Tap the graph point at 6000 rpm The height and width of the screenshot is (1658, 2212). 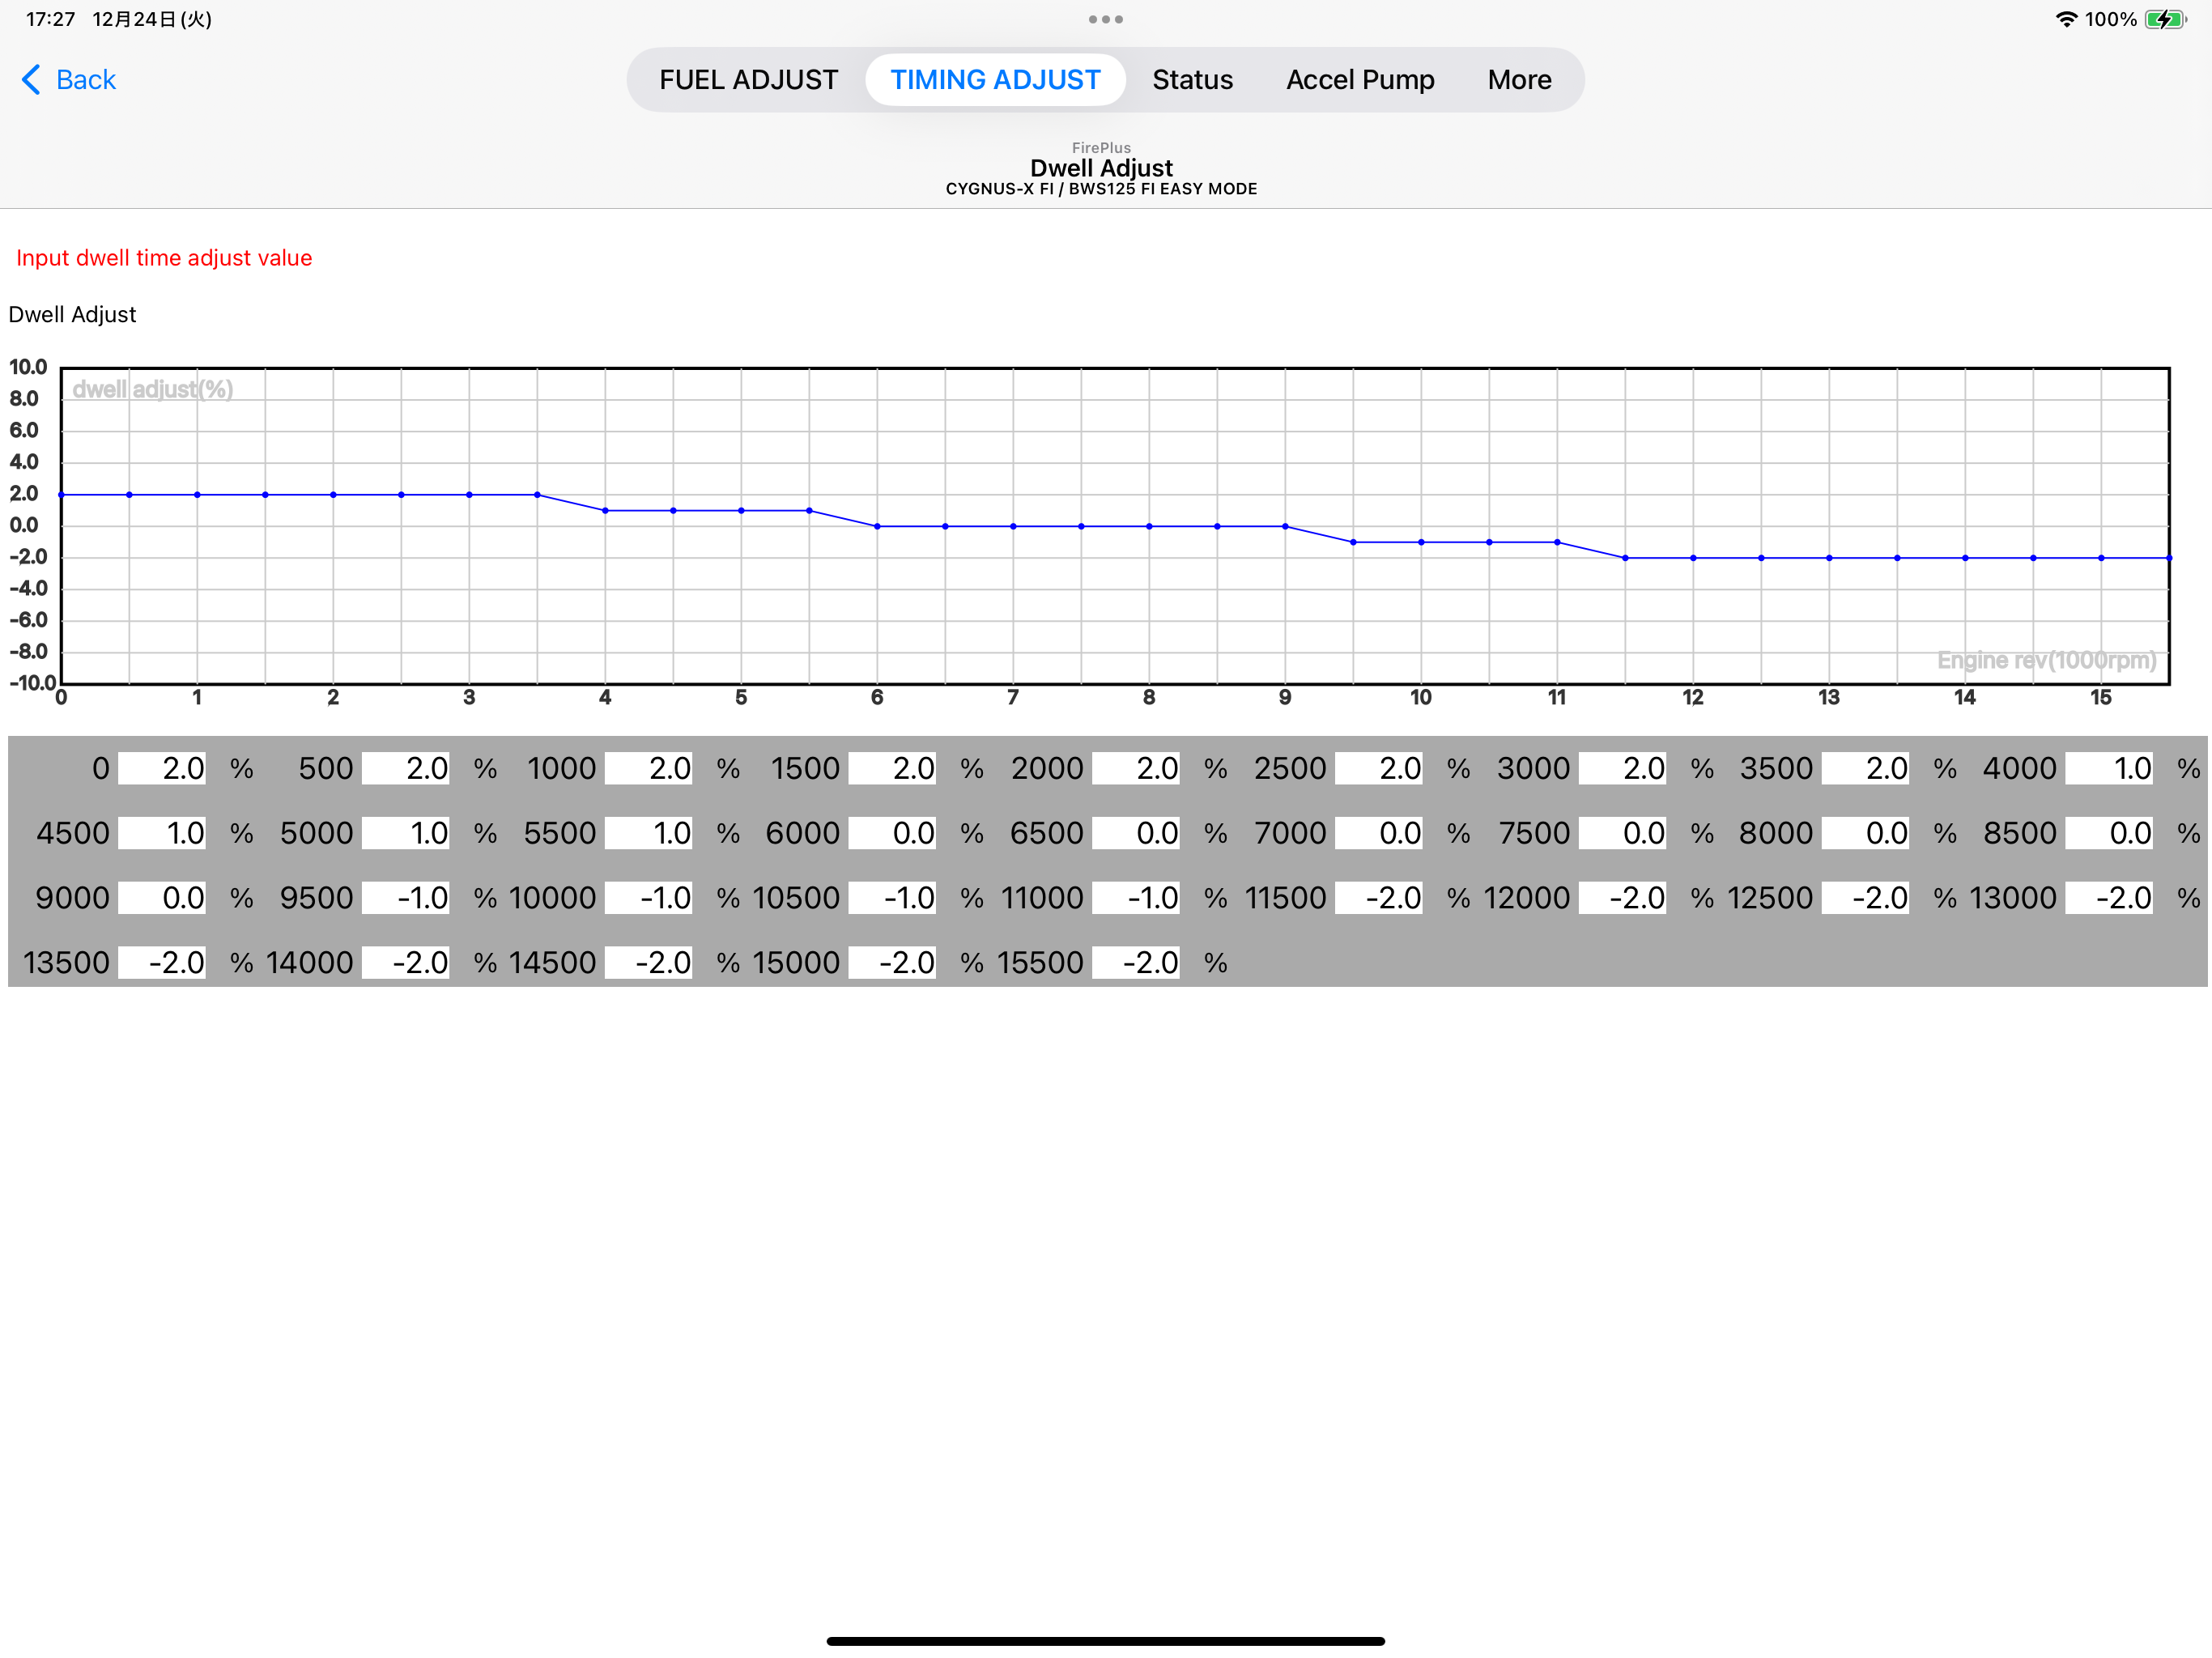pos(877,526)
